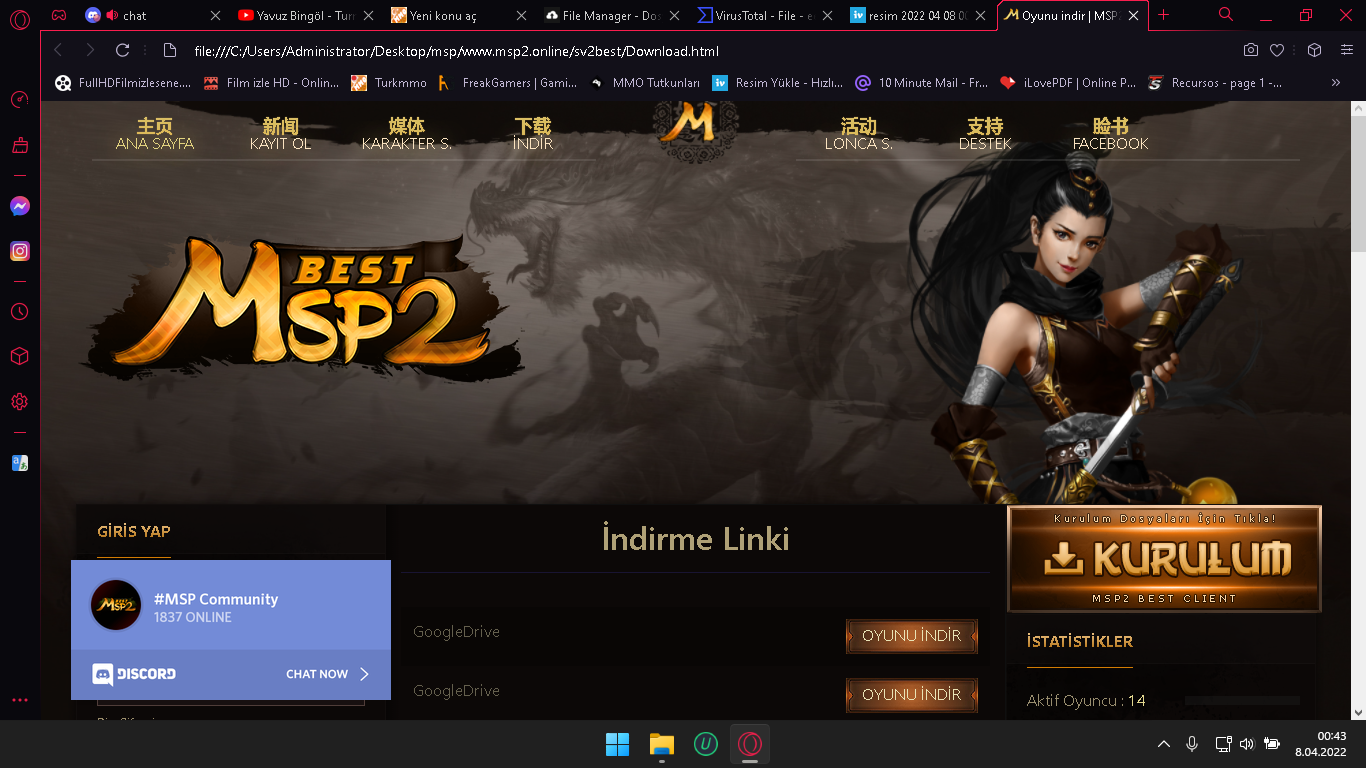Open Film izle HD bookmark
1366x768 pixels.
tap(271, 83)
